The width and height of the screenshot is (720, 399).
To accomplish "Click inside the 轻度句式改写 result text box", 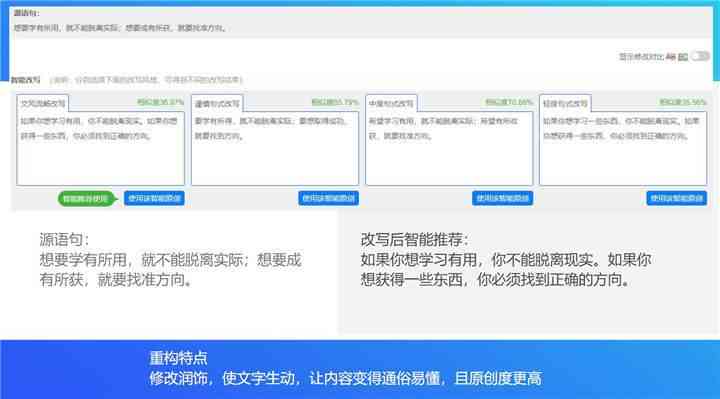I will 623,148.
